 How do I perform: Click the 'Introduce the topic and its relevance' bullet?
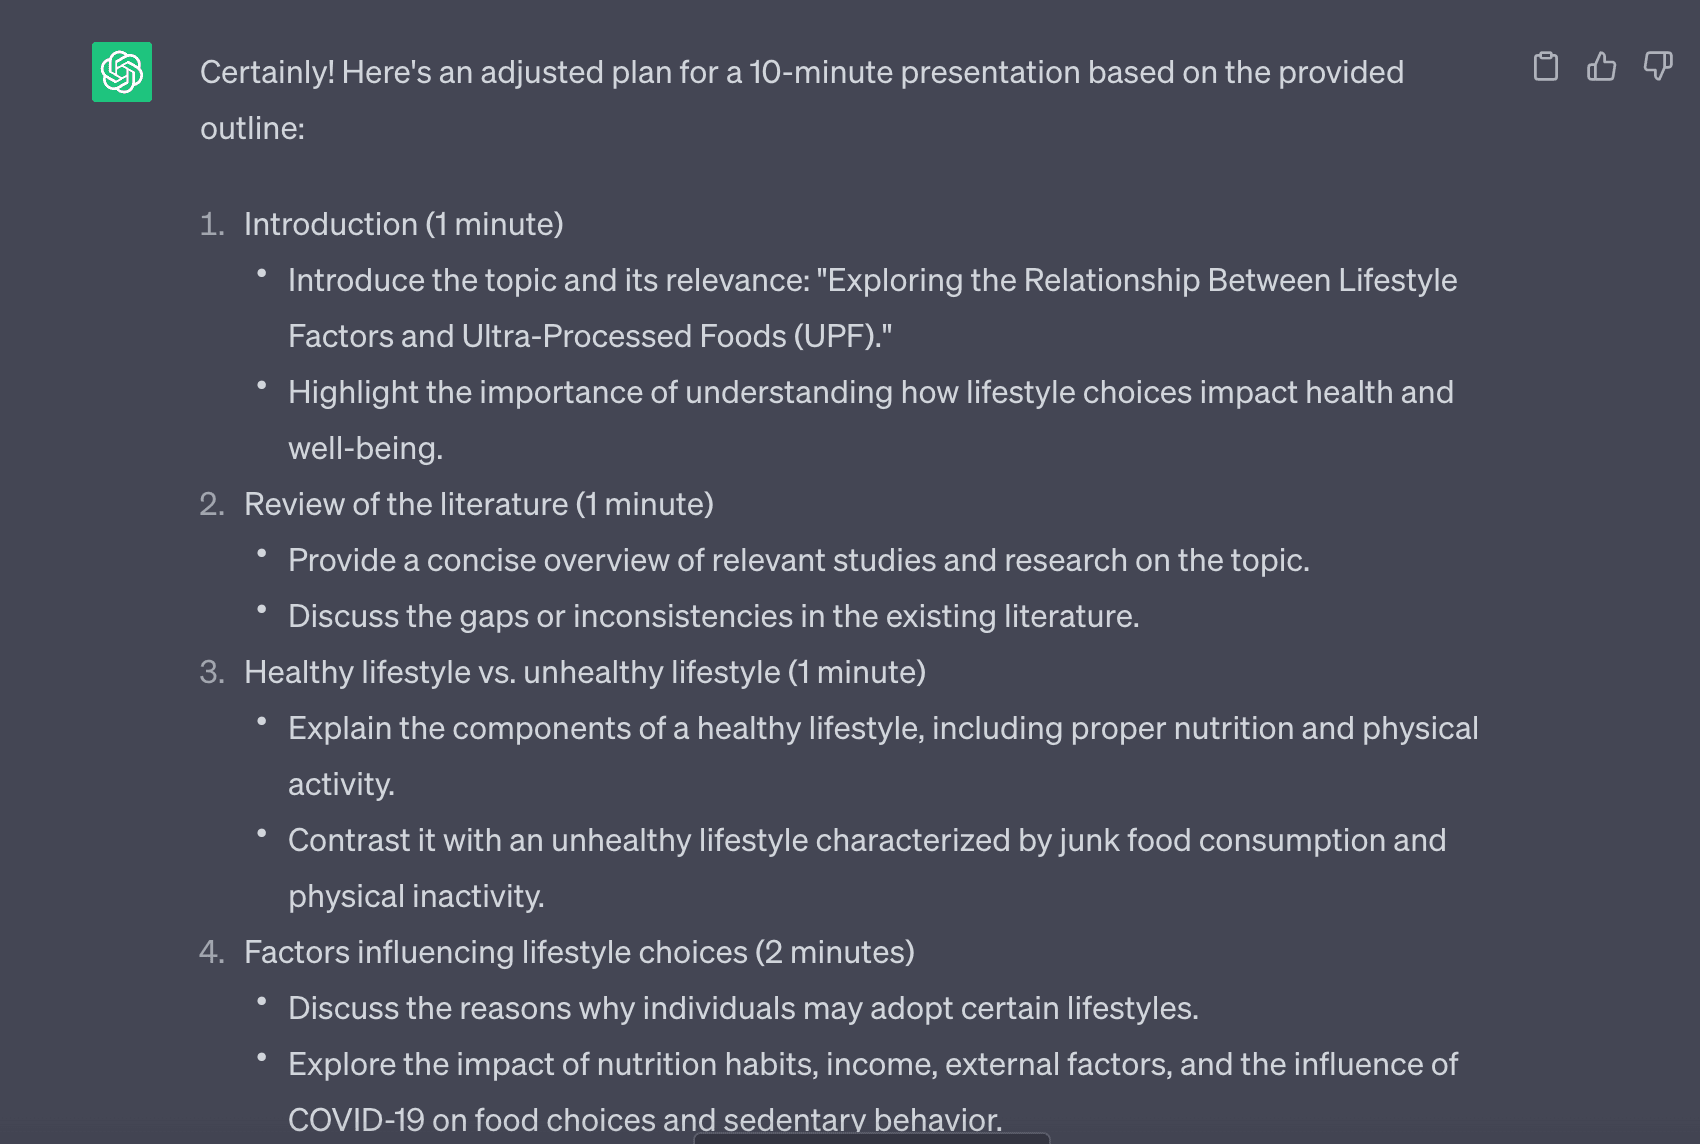[872, 308]
